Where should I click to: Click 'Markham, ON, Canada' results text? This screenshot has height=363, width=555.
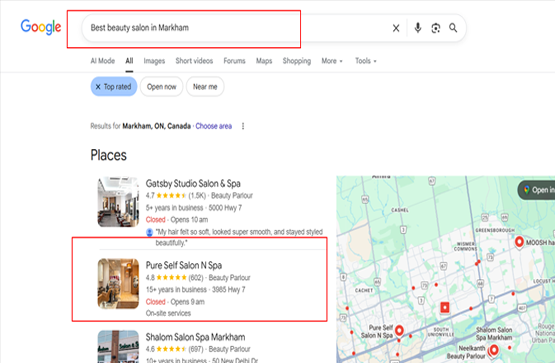pos(156,126)
